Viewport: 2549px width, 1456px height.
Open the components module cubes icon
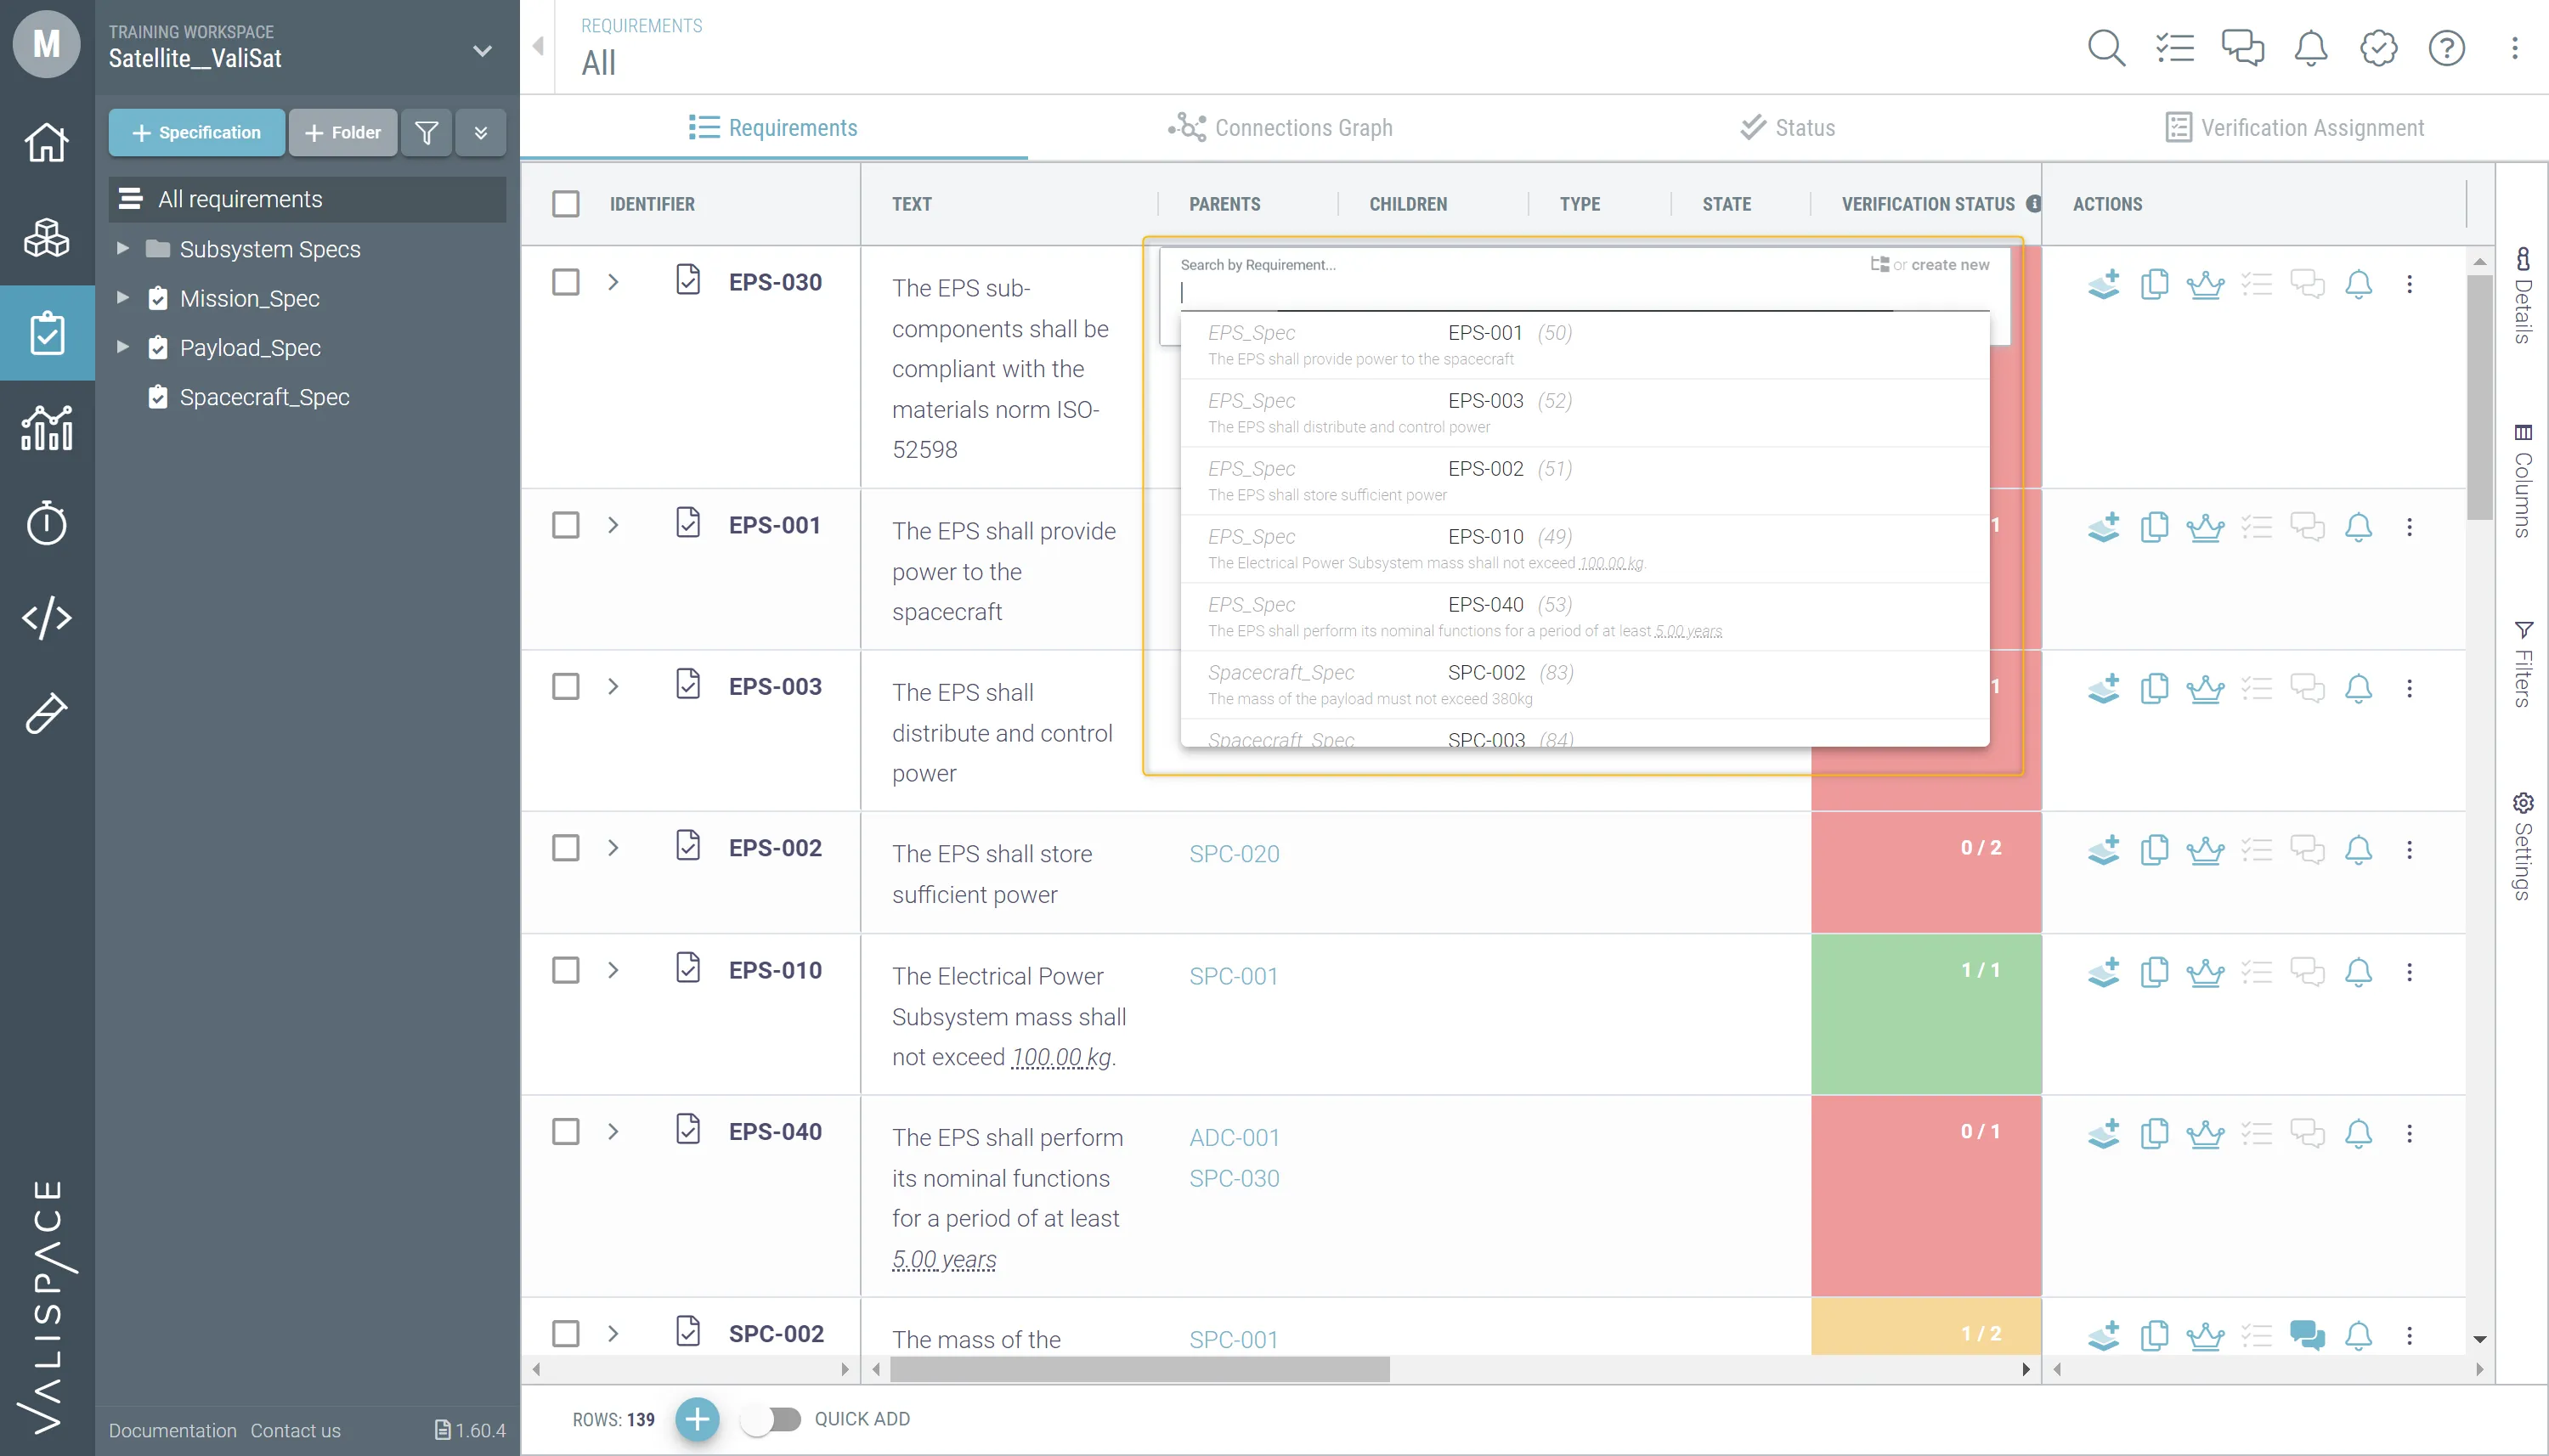pos(46,237)
